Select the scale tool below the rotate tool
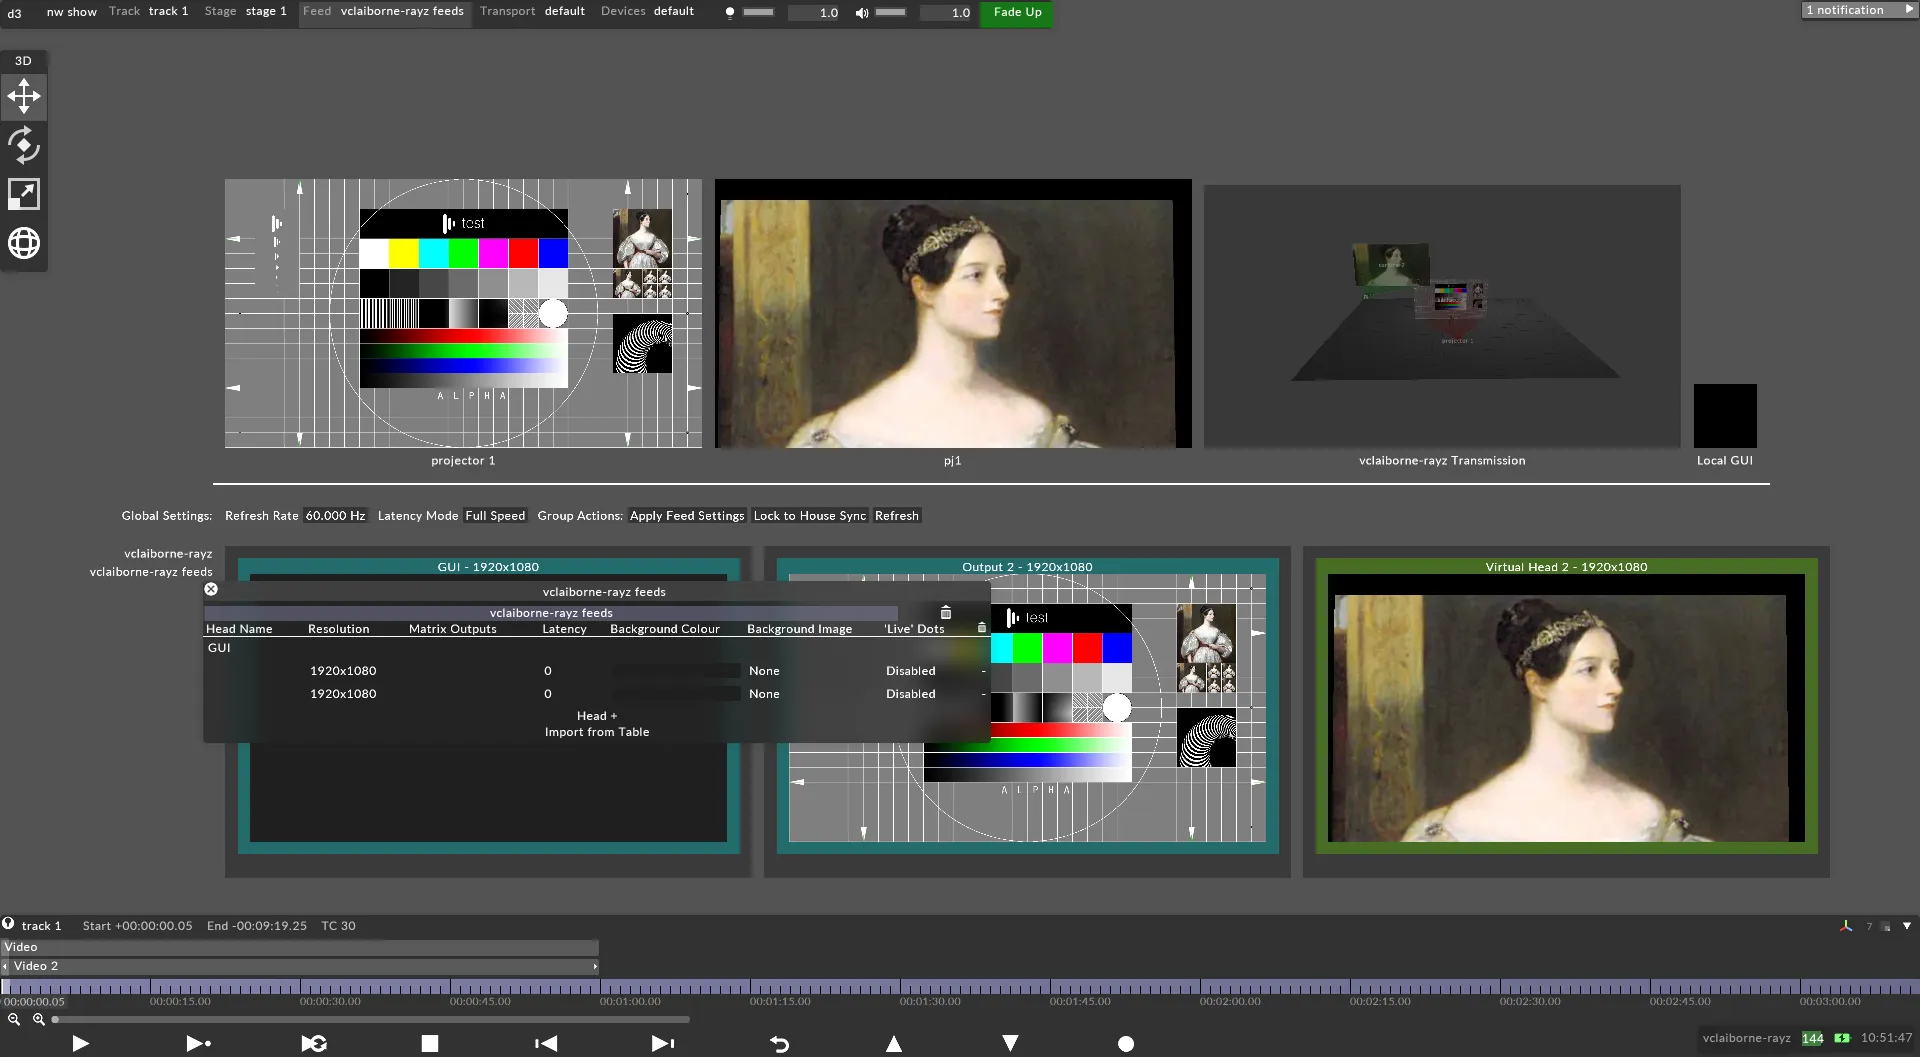Viewport: 1920px width, 1057px height. pyautogui.click(x=23, y=194)
